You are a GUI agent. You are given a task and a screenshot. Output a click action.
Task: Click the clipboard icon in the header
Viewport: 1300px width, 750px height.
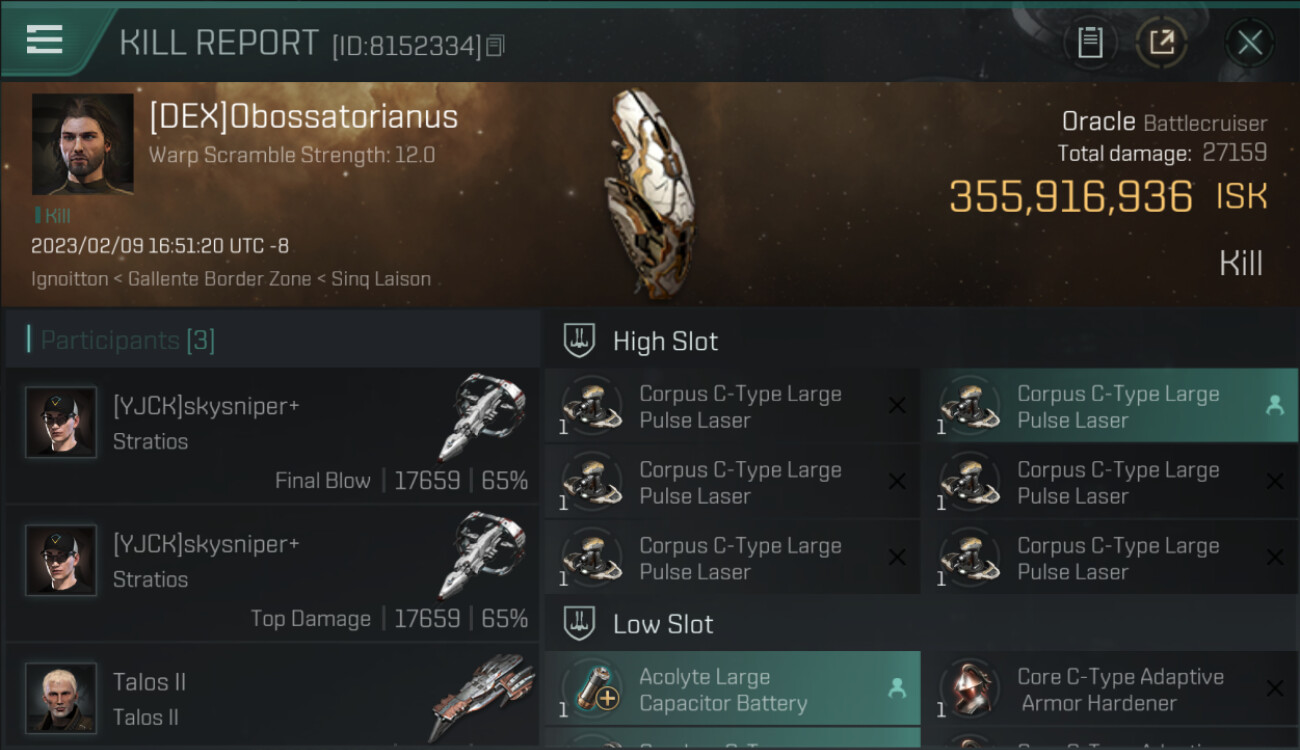[1090, 42]
